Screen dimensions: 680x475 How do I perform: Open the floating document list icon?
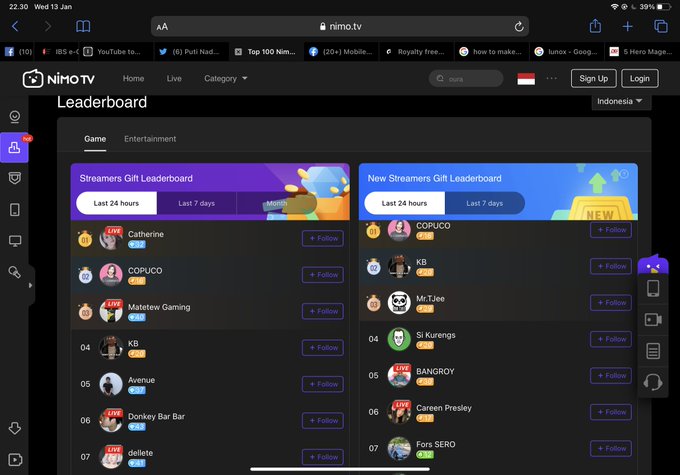click(653, 351)
